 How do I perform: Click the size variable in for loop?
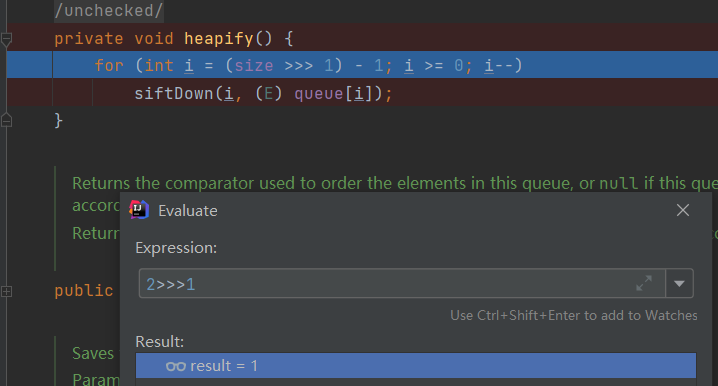(x=254, y=65)
